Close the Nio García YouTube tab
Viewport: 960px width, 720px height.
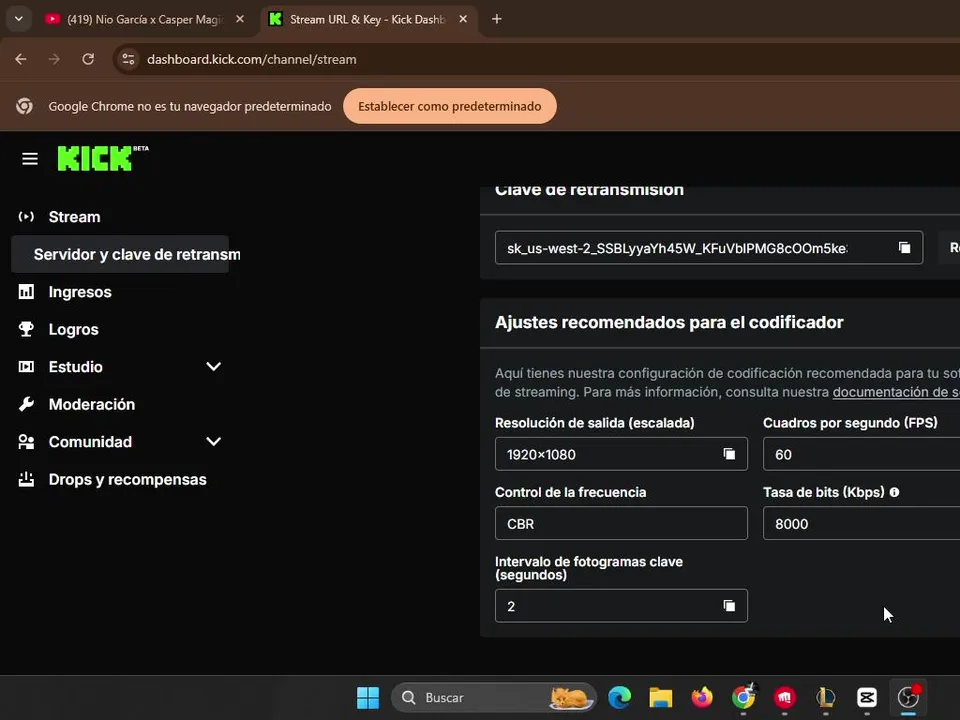click(x=240, y=20)
